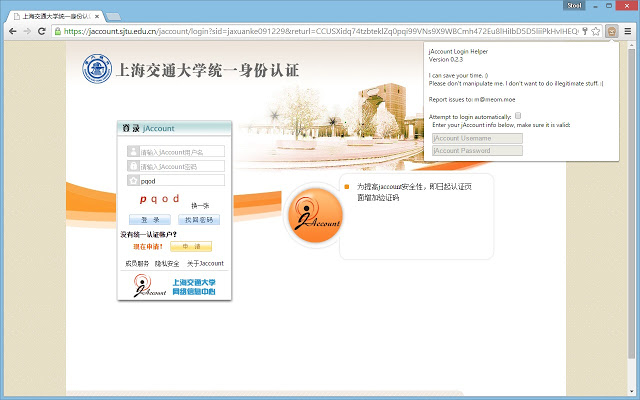Click the small jAccount logo at the bottom of the login box
This screenshot has height=400, width=640.
pyautogui.click(x=149, y=286)
